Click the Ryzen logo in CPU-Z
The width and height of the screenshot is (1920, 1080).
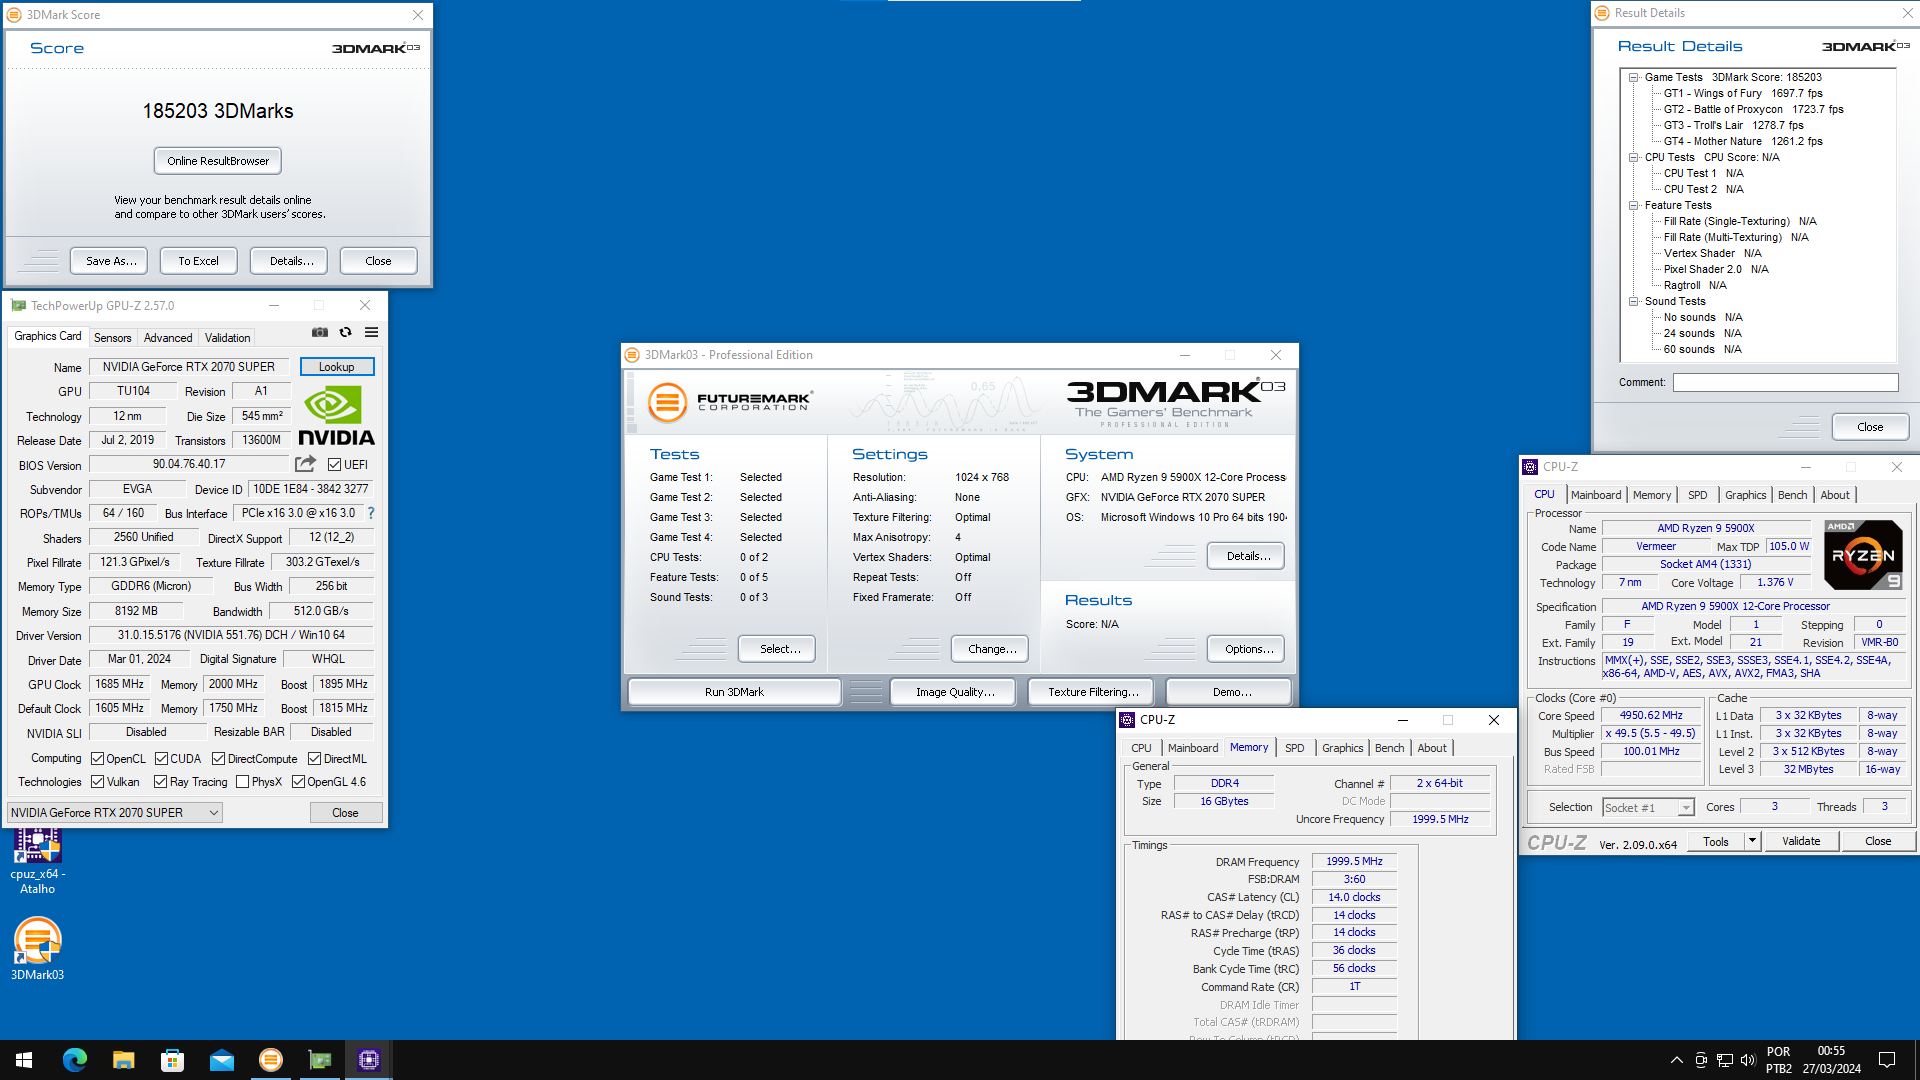(x=1863, y=555)
